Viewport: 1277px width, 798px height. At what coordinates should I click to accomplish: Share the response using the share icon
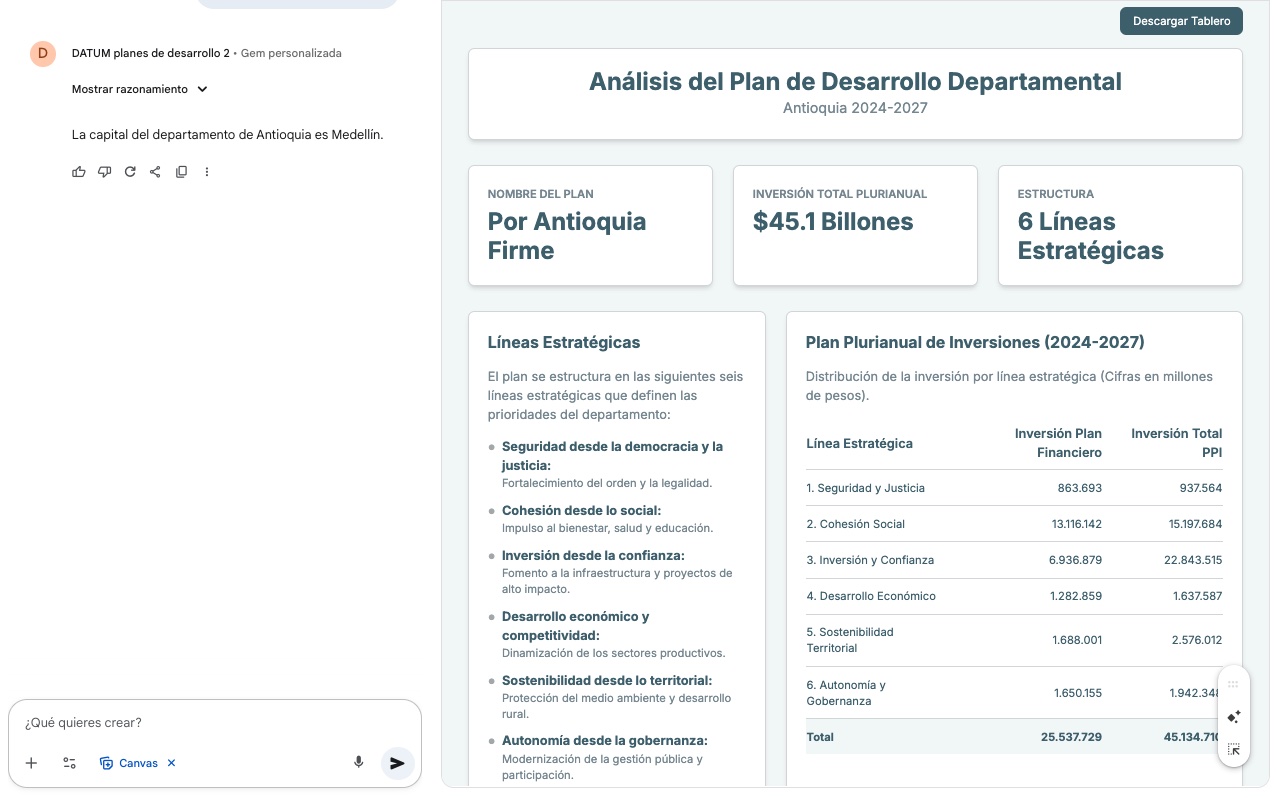pos(155,172)
